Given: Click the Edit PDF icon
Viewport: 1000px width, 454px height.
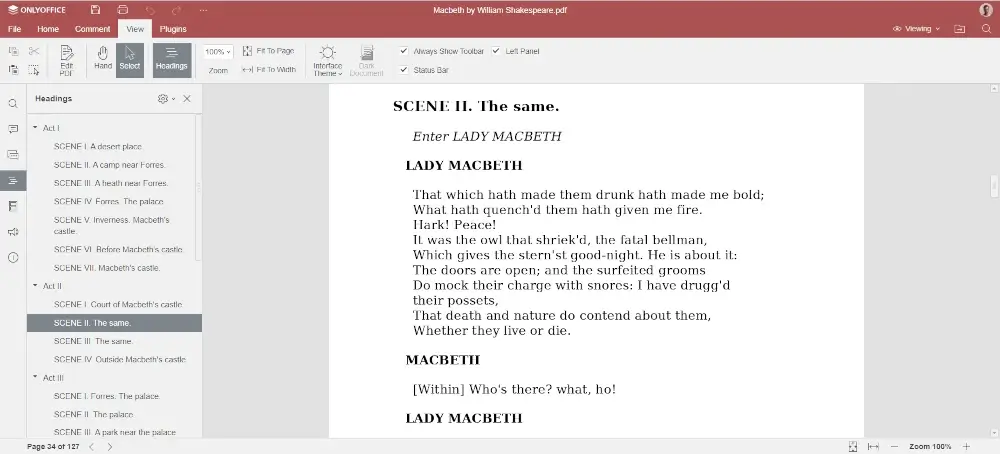Looking at the screenshot, I should pyautogui.click(x=66, y=59).
